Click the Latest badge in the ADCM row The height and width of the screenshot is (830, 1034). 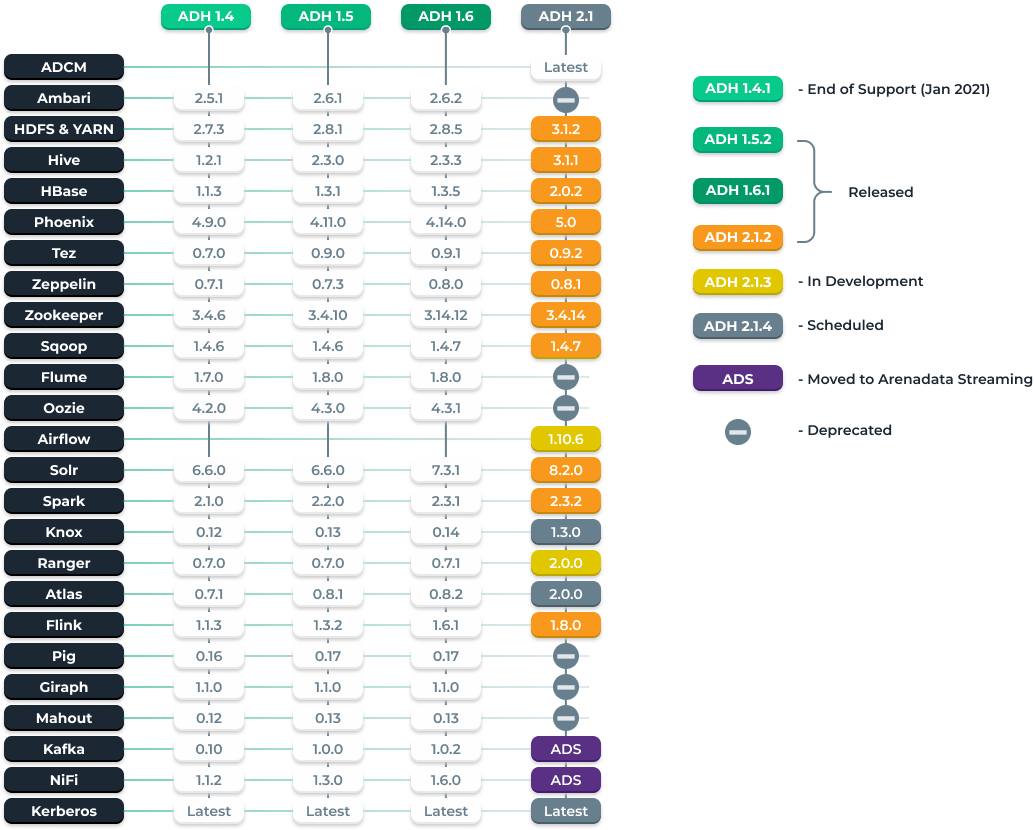566,67
